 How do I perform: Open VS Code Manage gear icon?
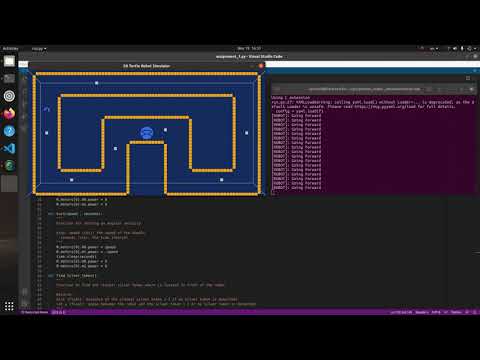click(25, 303)
